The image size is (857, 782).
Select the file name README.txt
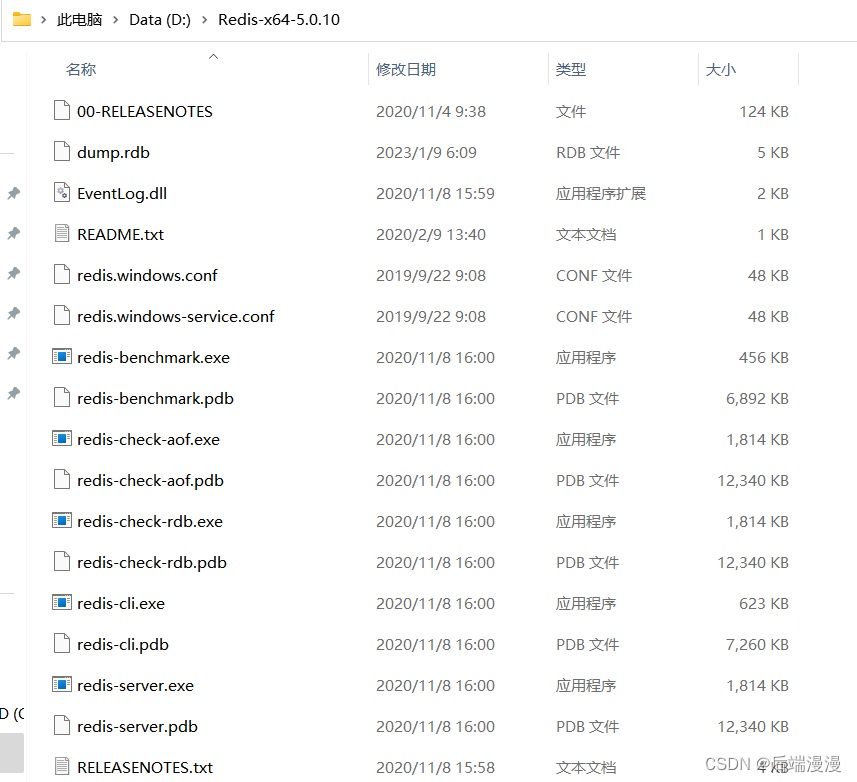(120, 234)
